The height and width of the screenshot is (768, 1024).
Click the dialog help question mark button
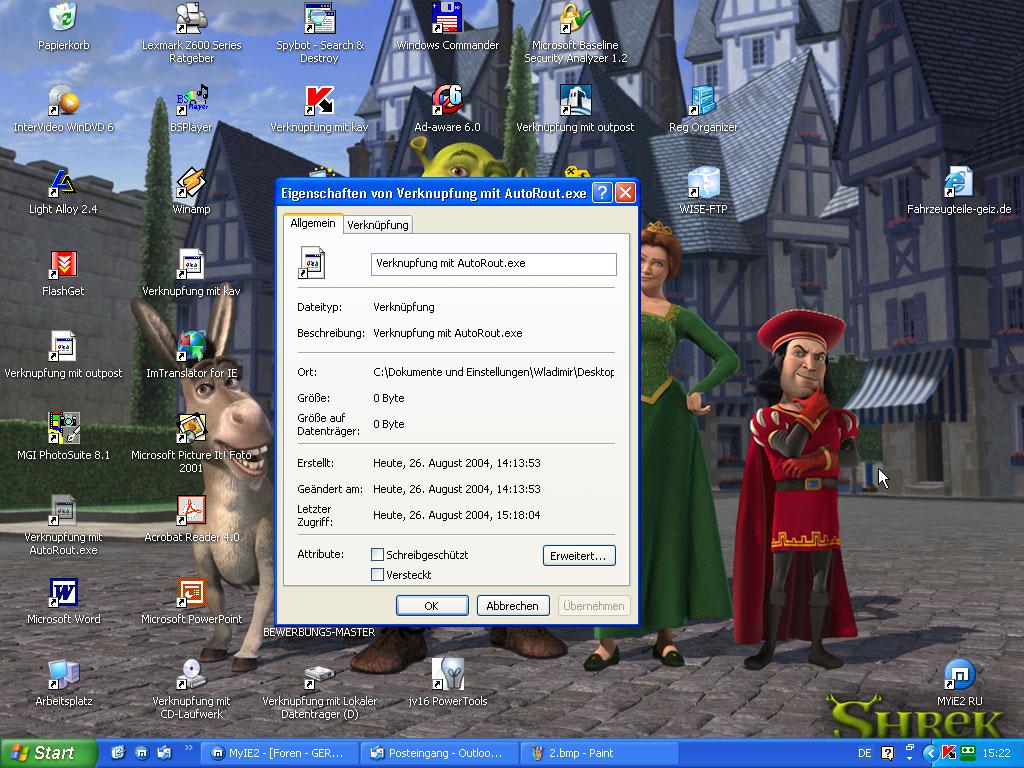point(602,193)
